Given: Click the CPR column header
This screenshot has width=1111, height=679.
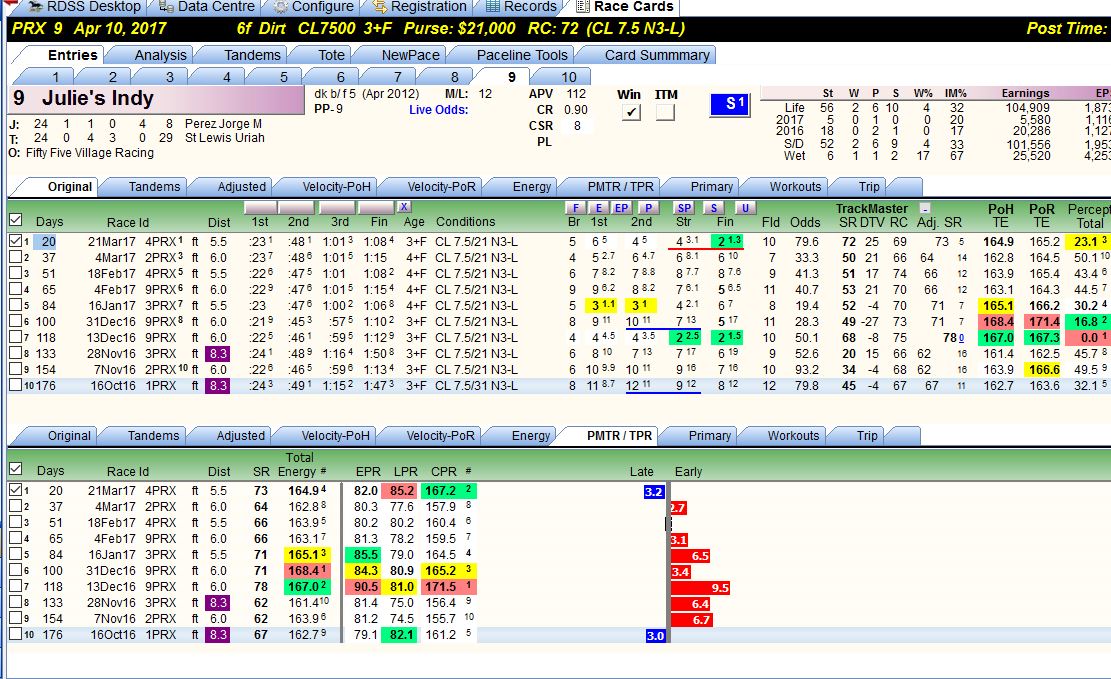Looking at the screenshot, I should point(444,471).
